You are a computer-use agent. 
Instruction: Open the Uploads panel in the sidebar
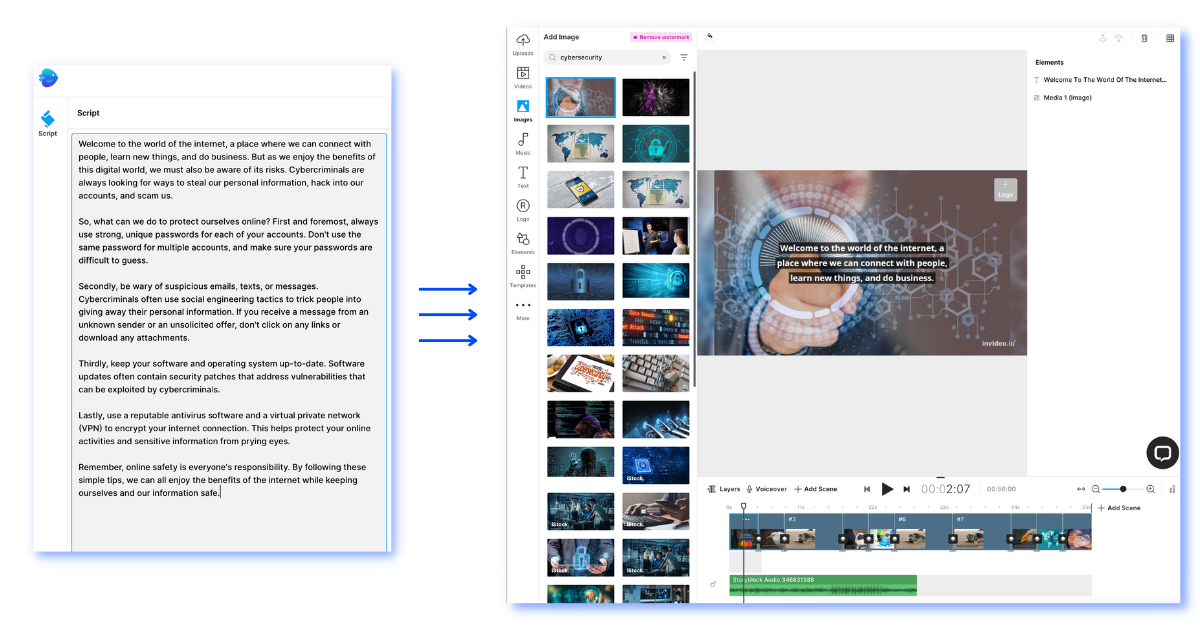point(523,42)
